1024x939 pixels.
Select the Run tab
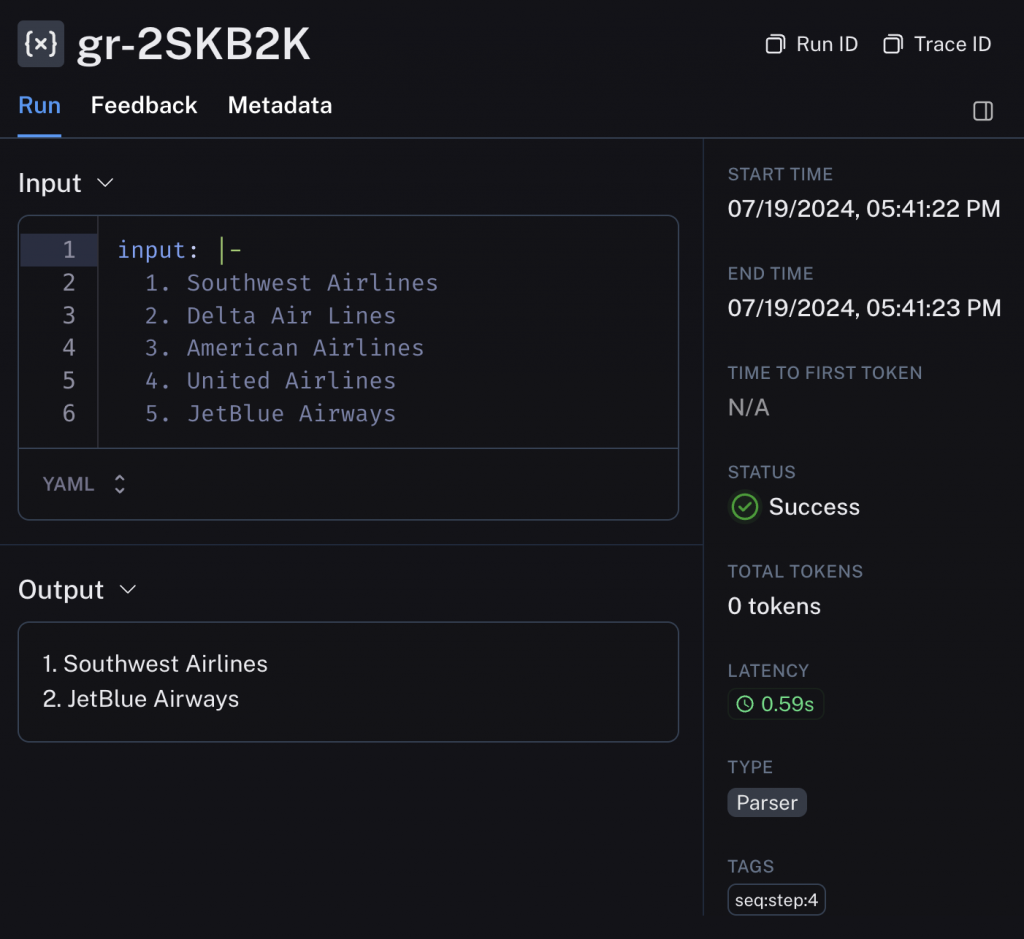click(39, 105)
